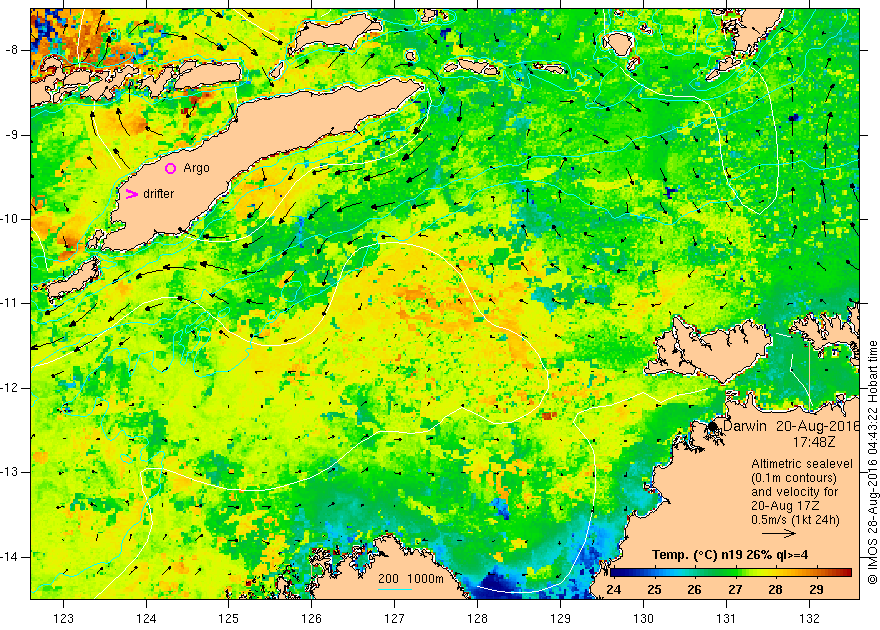The height and width of the screenshot is (630, 880).
Task: Click the latitude axis label -14
Action: click(10, 557)
